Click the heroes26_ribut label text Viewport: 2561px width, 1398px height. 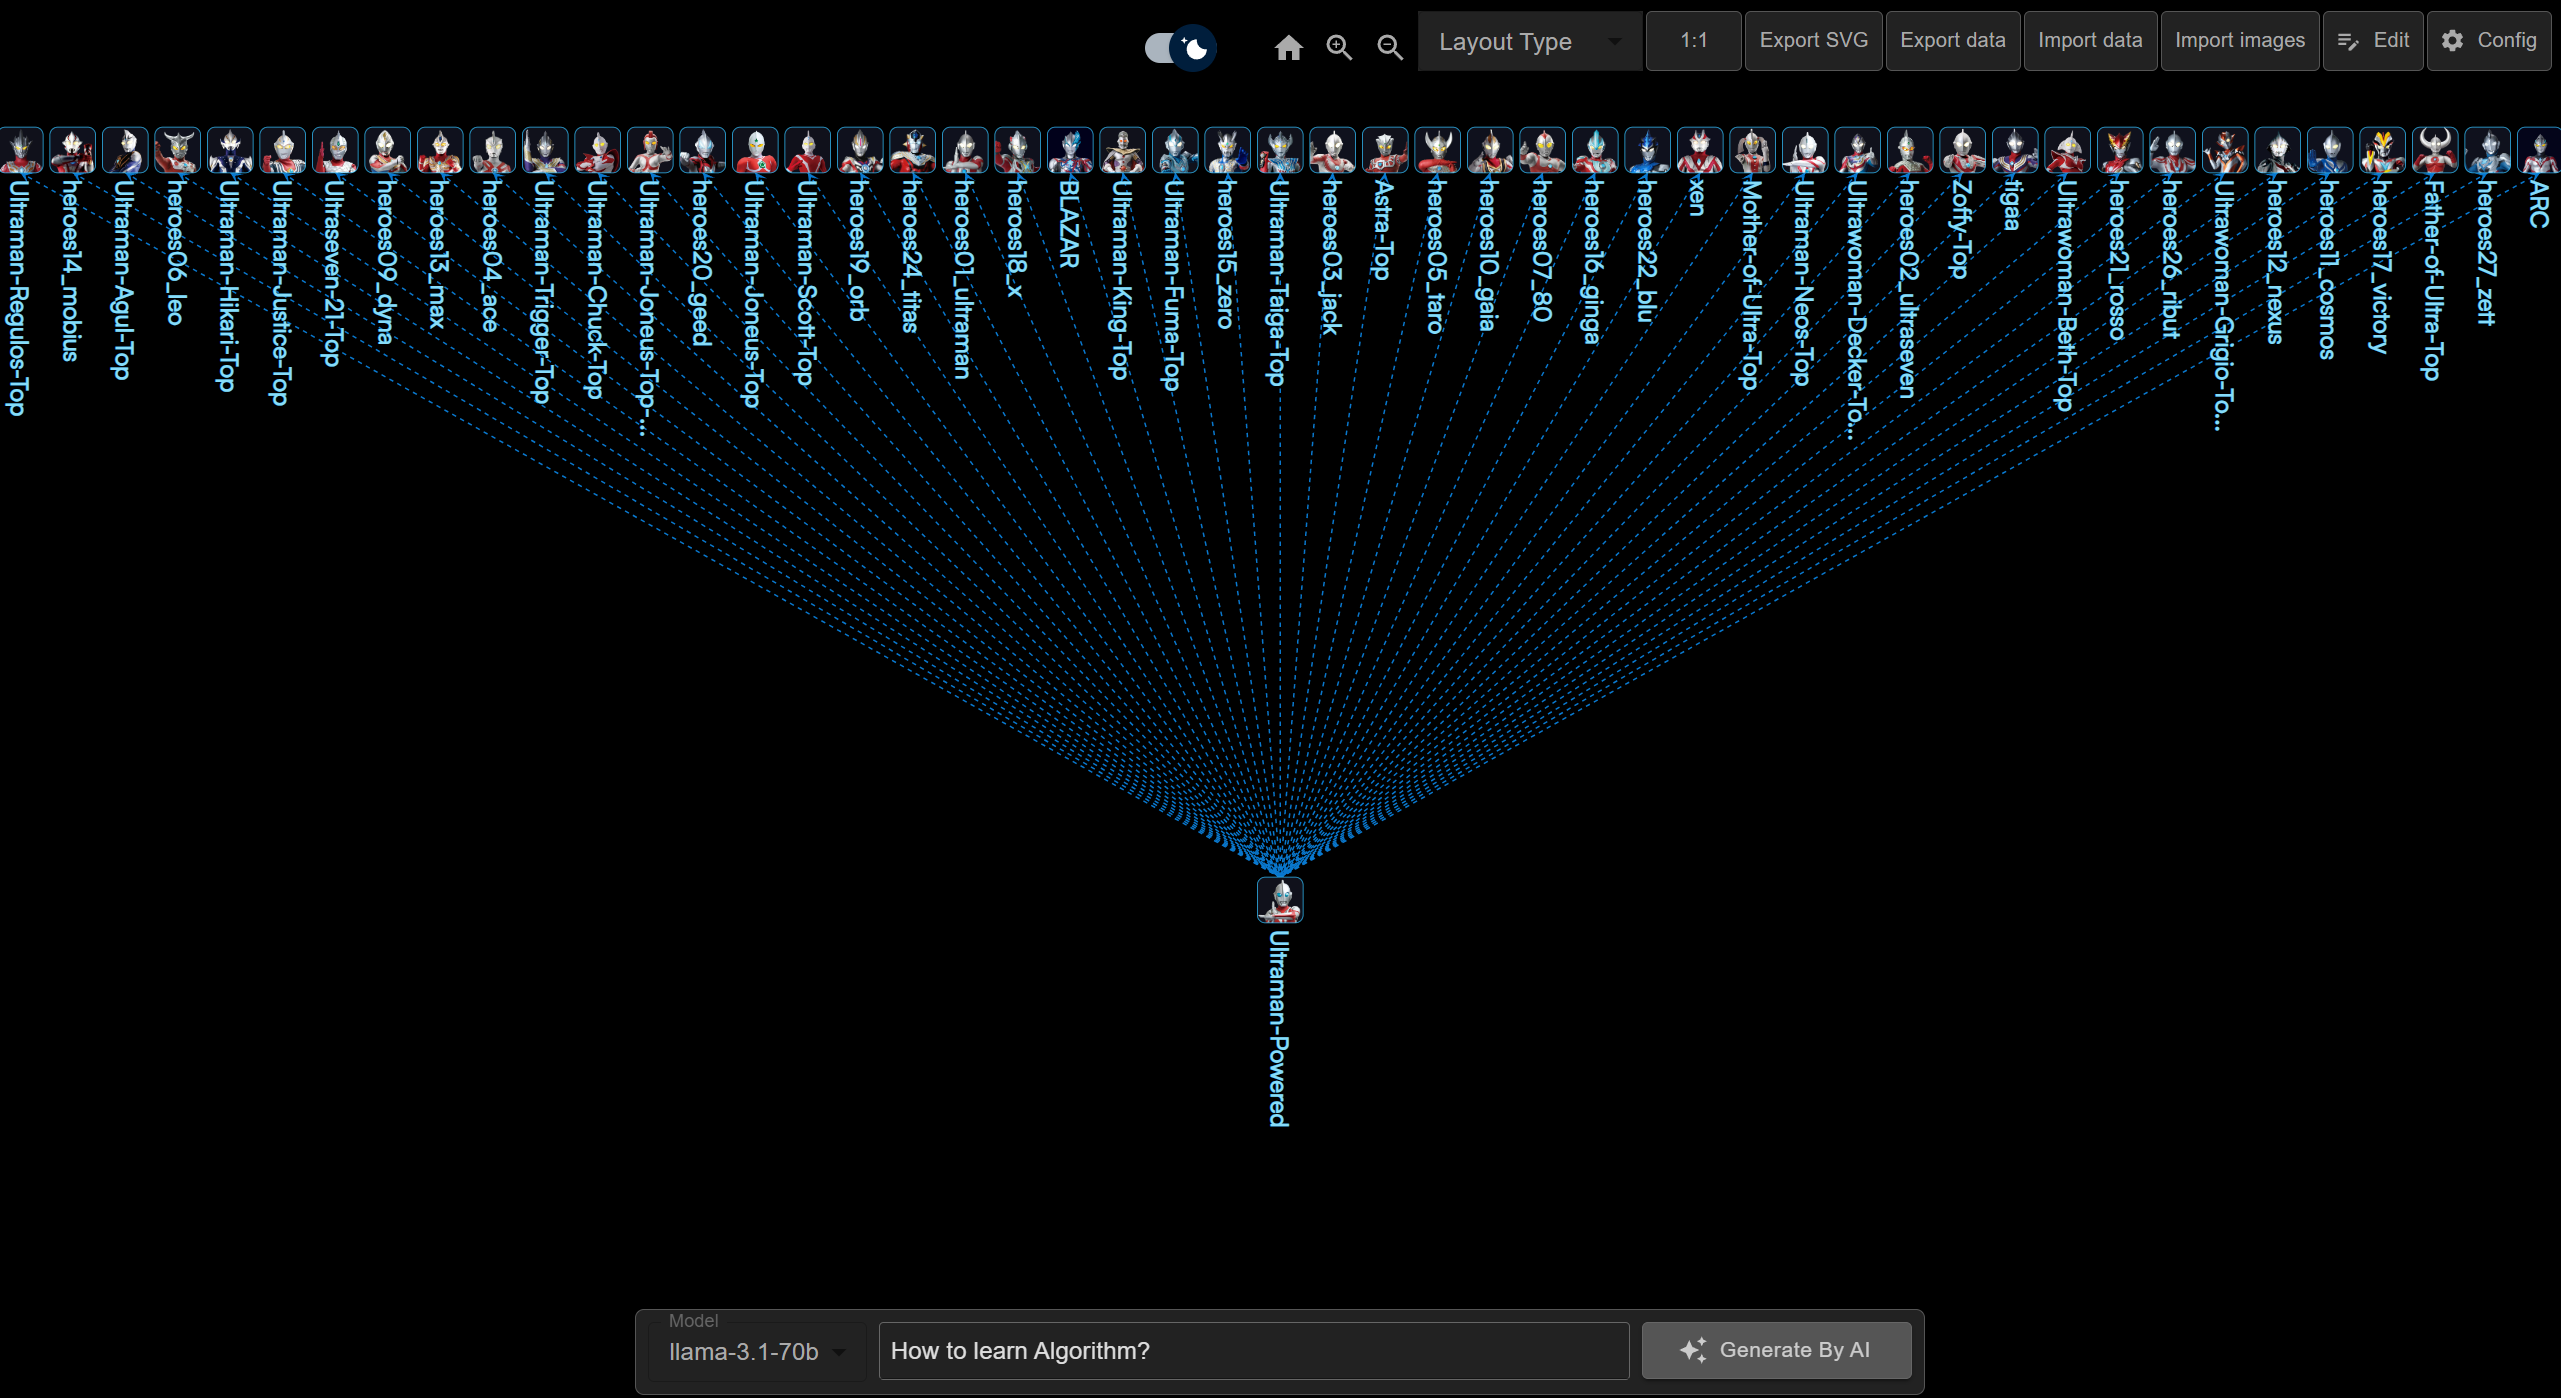point(2171,258)
